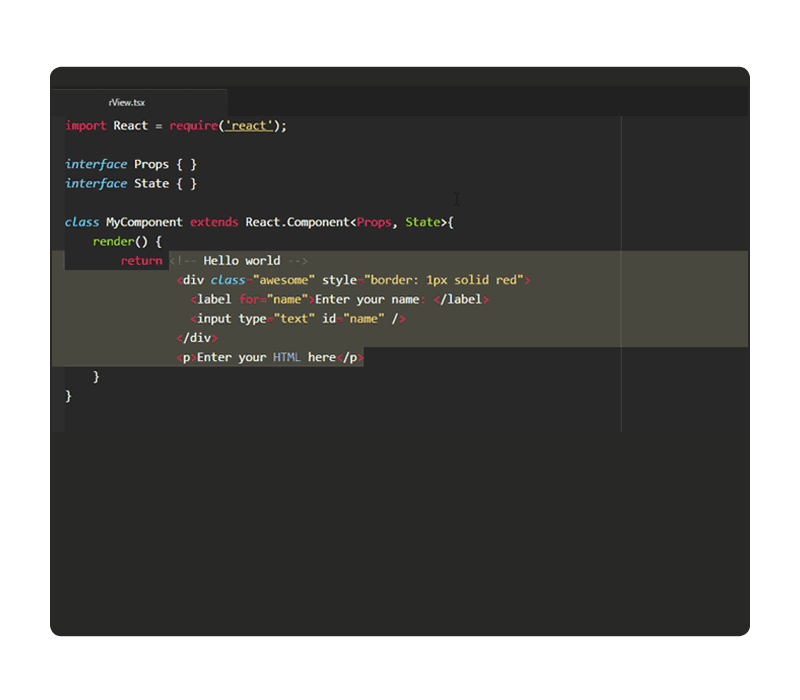This screenshot has height=700, width=800.
Task: Click the input type="text" line
Action: point(298,319)
